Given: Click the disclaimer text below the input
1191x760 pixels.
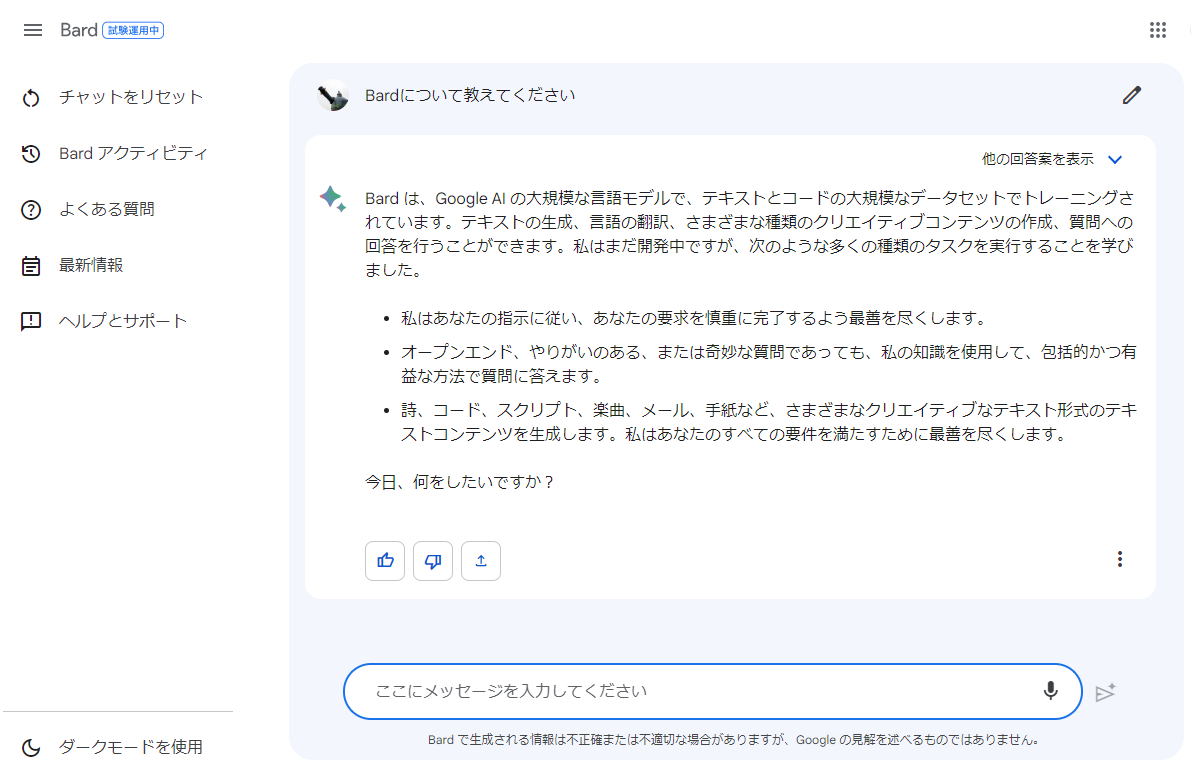Looking at the screenshot, I should pyautogui.click(x=733, y=740).
